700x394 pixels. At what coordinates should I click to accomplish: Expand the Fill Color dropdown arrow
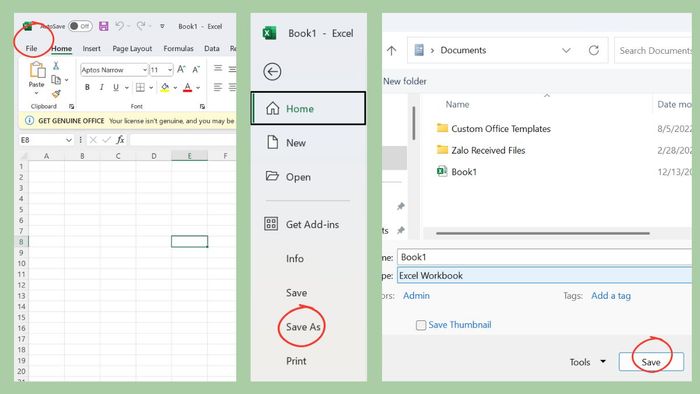coord(175,88)
